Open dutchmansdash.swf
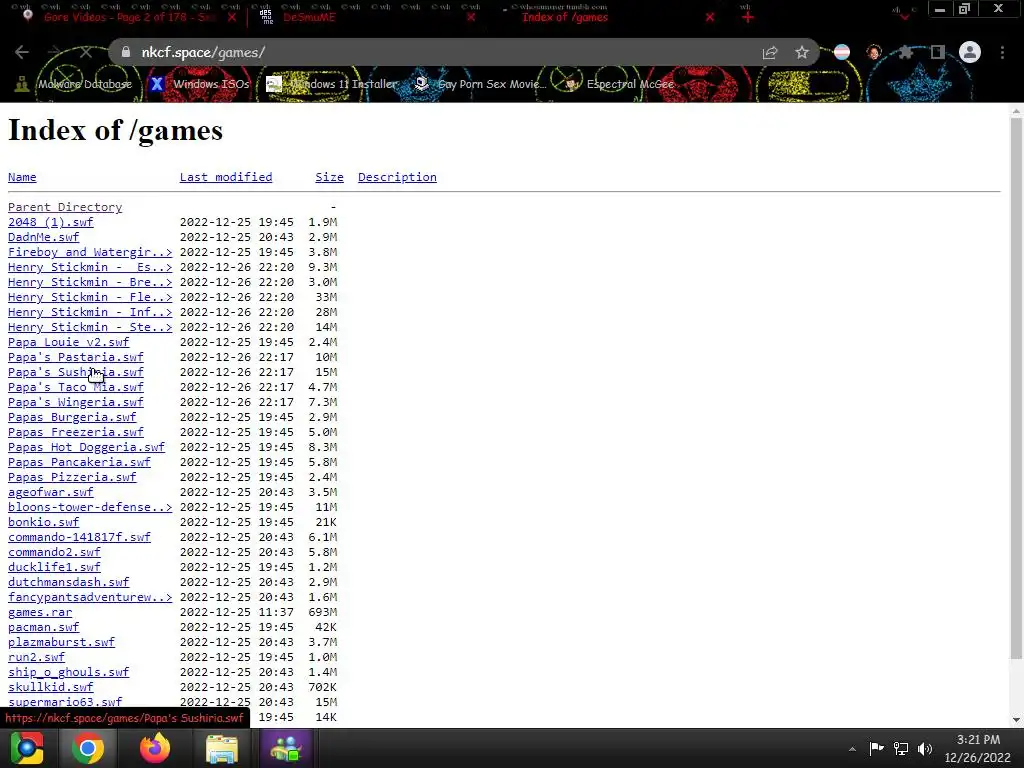 [69, 583]
